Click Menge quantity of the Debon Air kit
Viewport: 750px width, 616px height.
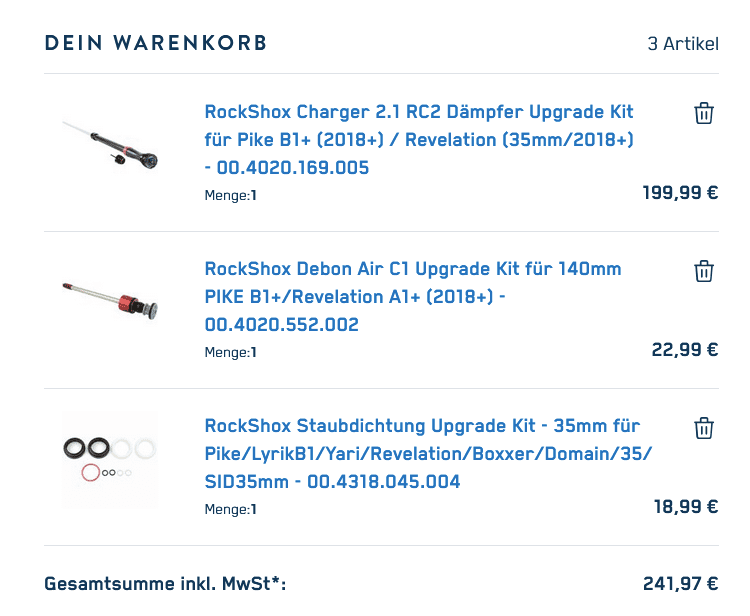tap(231, 352)
